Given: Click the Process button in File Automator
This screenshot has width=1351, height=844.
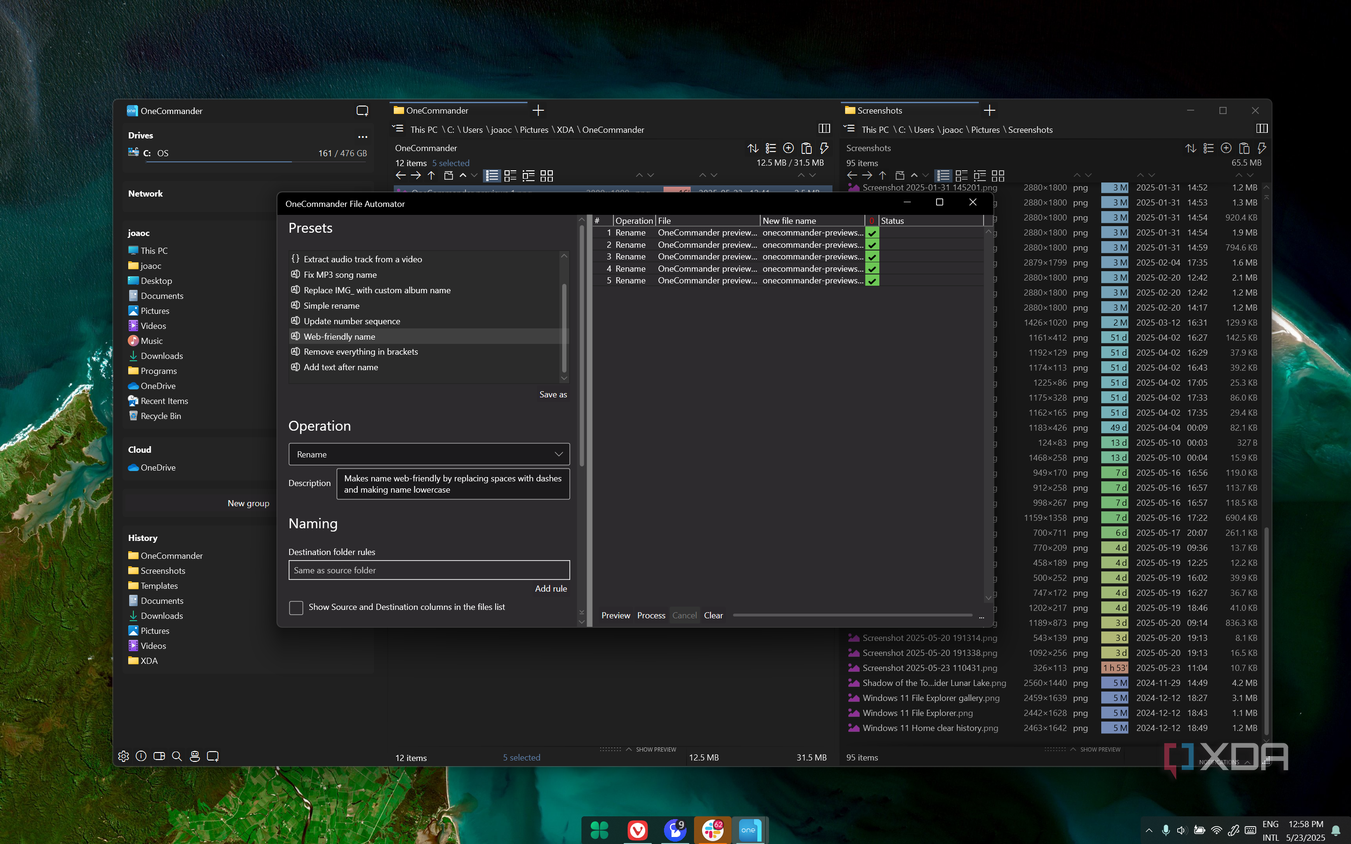Looking at the screenshot, I should [651, 616].
